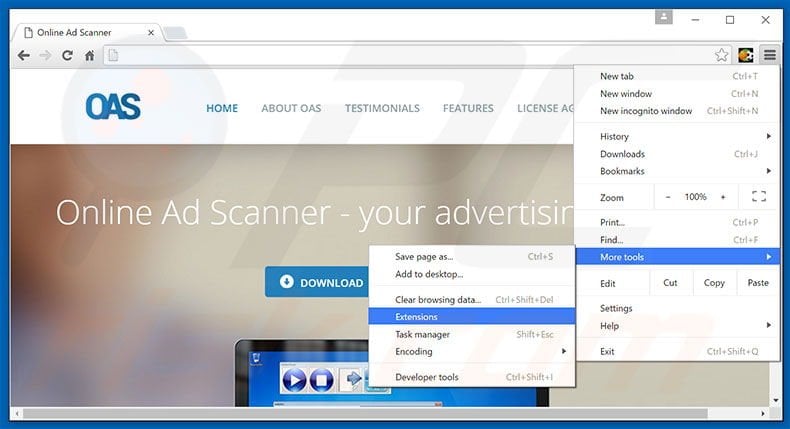Click the scroll-left arrow
The image size is (790, 429).
(x=17, y=414)
